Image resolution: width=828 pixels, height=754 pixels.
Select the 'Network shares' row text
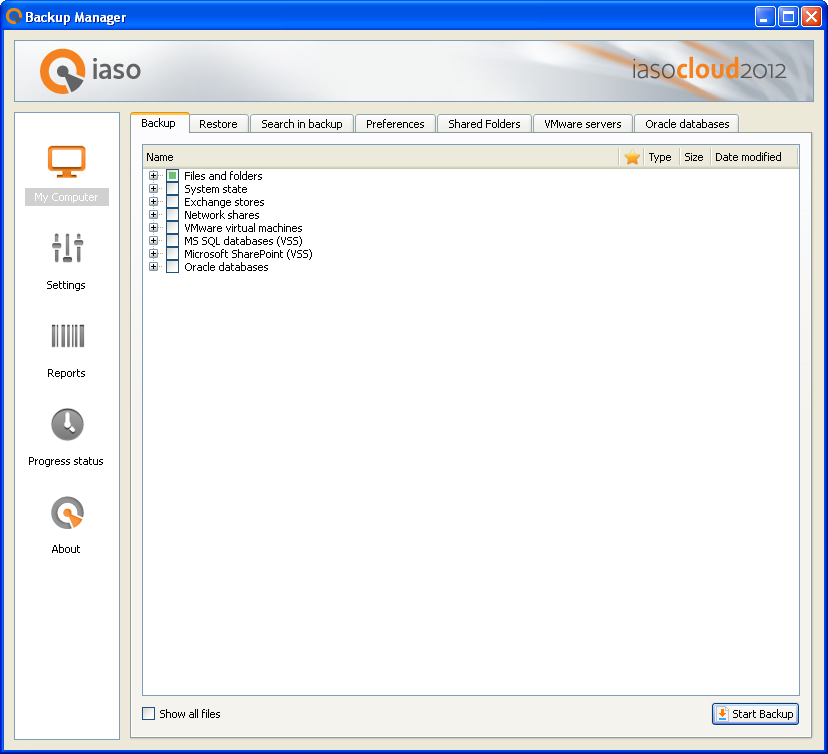pos(222,215)
